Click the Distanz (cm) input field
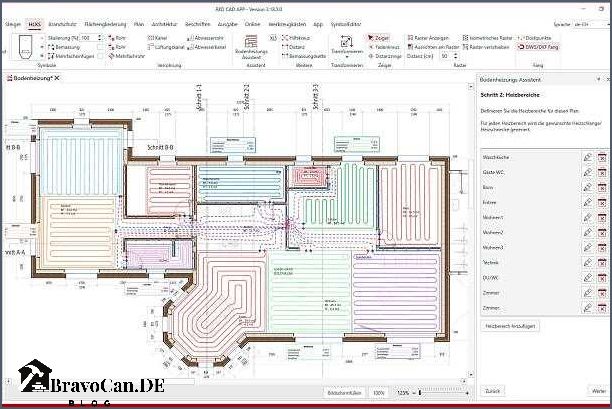Image resolution: width=612 pixels, height=409 pixels. coord(444,56)
